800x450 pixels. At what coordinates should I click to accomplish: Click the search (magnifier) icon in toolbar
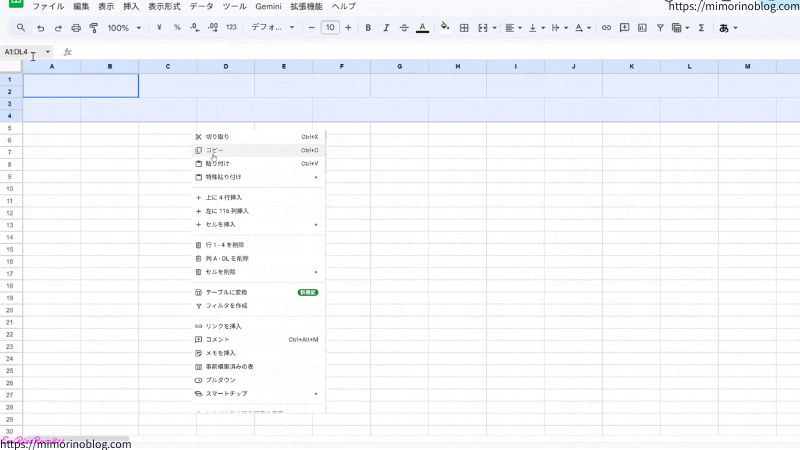[x=20, y=28]
